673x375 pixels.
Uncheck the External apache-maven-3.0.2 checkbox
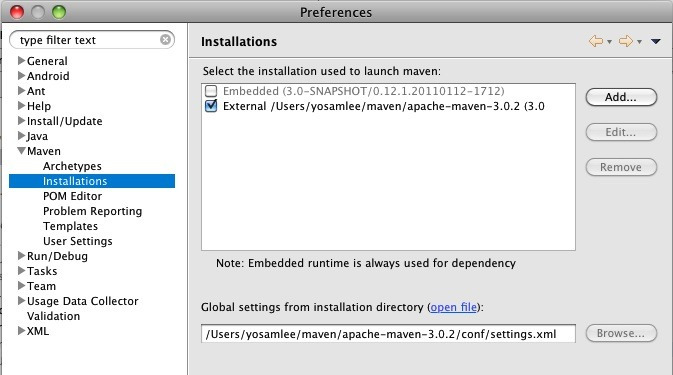point(211,106)
